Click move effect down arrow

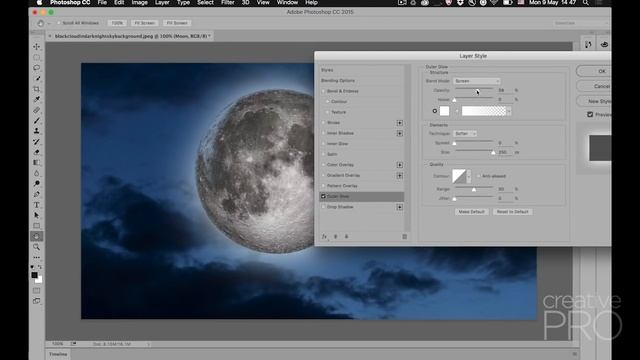tap(347, 236)
